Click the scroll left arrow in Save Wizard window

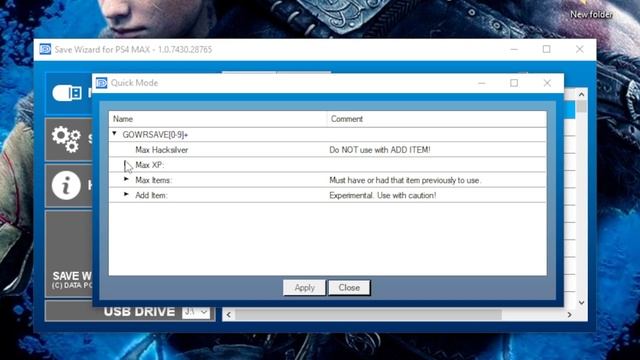(x=229, y=315)
